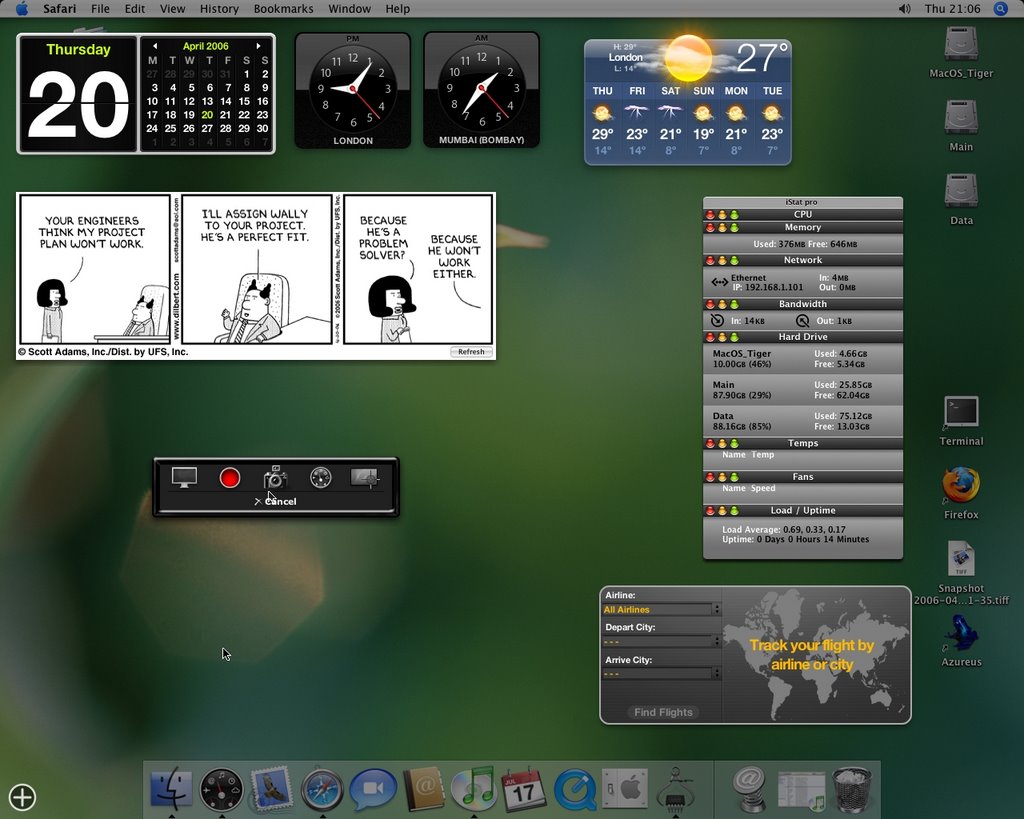Click green button in iStat Network header
The width and height of the screenshot is (1024, 819).
[x=733, y=260]
